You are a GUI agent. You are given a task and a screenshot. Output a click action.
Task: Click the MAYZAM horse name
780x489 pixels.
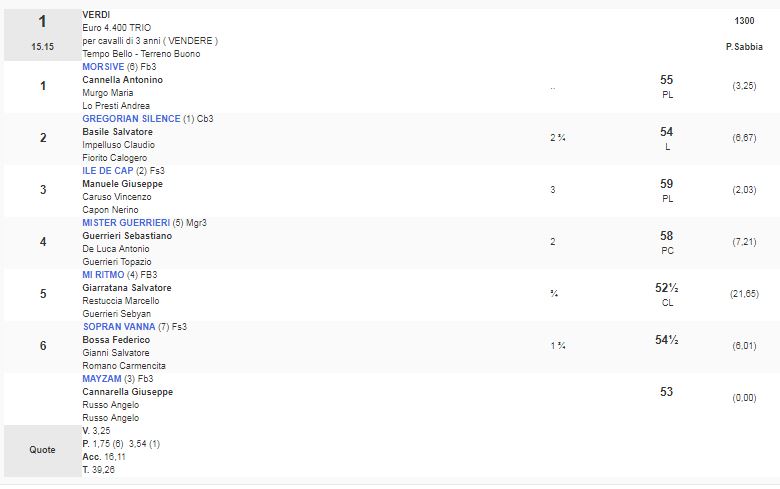point(102,379)
